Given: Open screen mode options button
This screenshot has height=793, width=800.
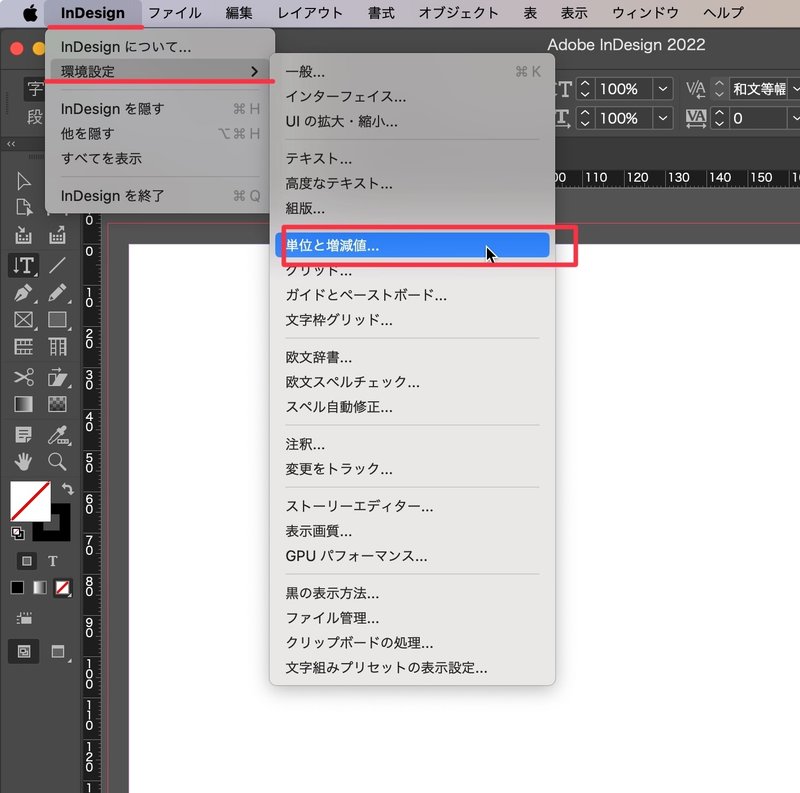Looking at the screenshot, I should click(x=58, y=652).
